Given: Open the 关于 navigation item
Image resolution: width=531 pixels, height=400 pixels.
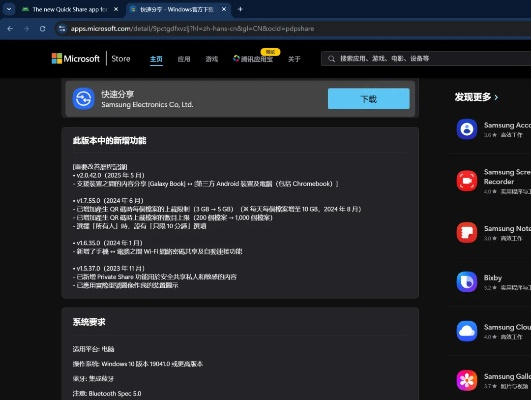Looking at the screenshot, I should (294, 59).
